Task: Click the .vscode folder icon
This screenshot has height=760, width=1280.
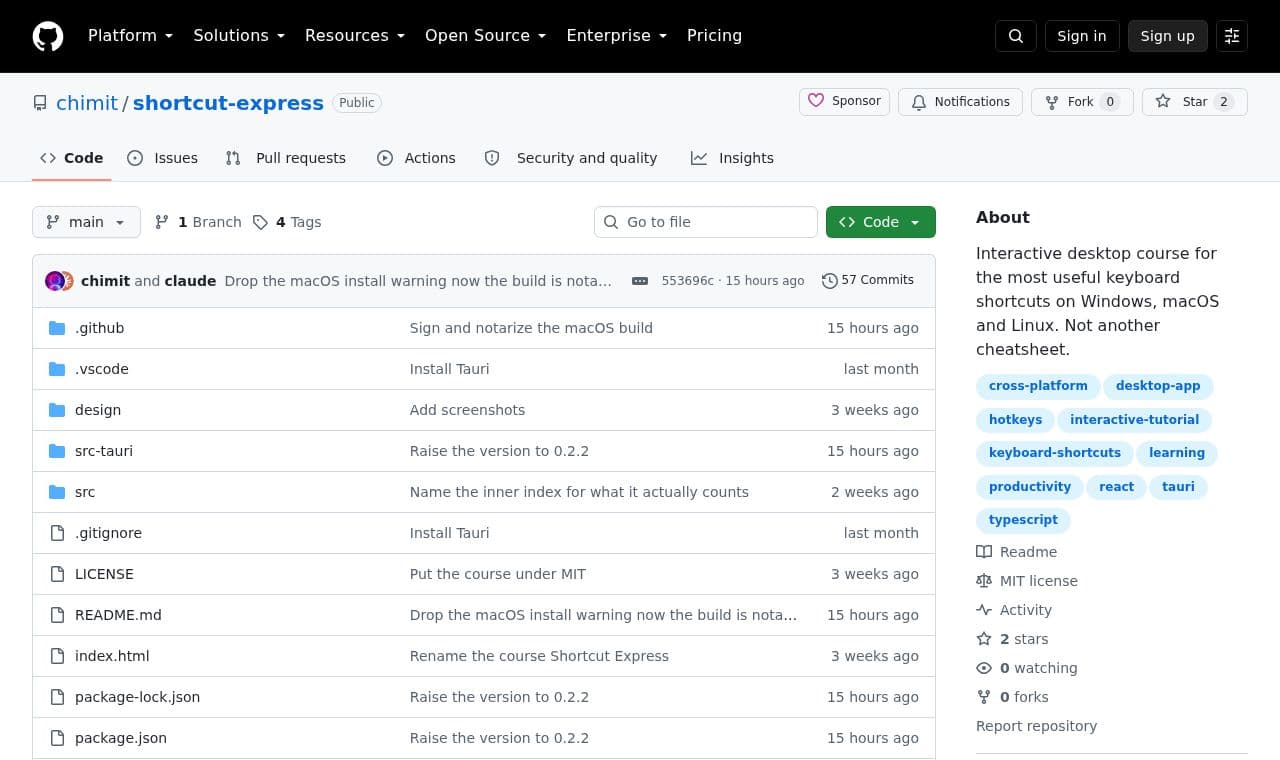Action: [57, 369]
